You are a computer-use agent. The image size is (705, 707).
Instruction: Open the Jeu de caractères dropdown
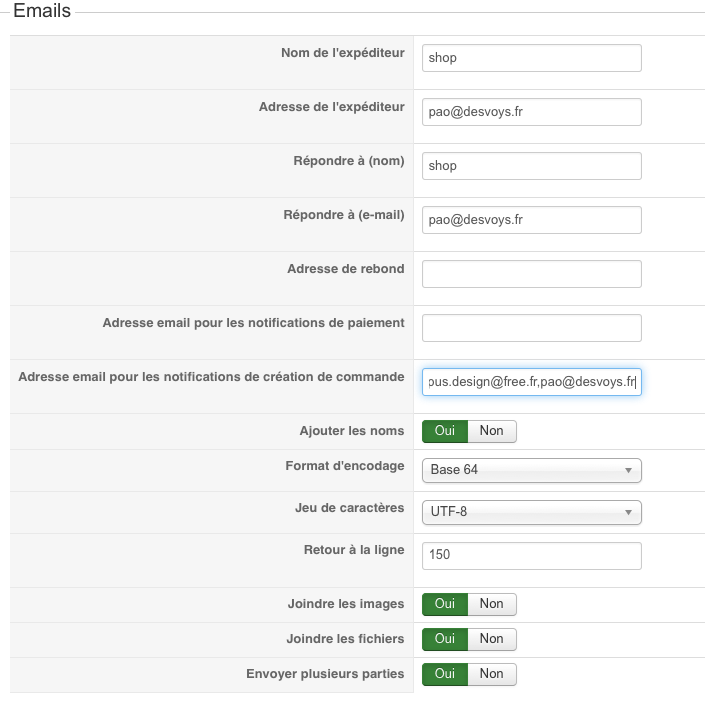click(x=531, y=512)
